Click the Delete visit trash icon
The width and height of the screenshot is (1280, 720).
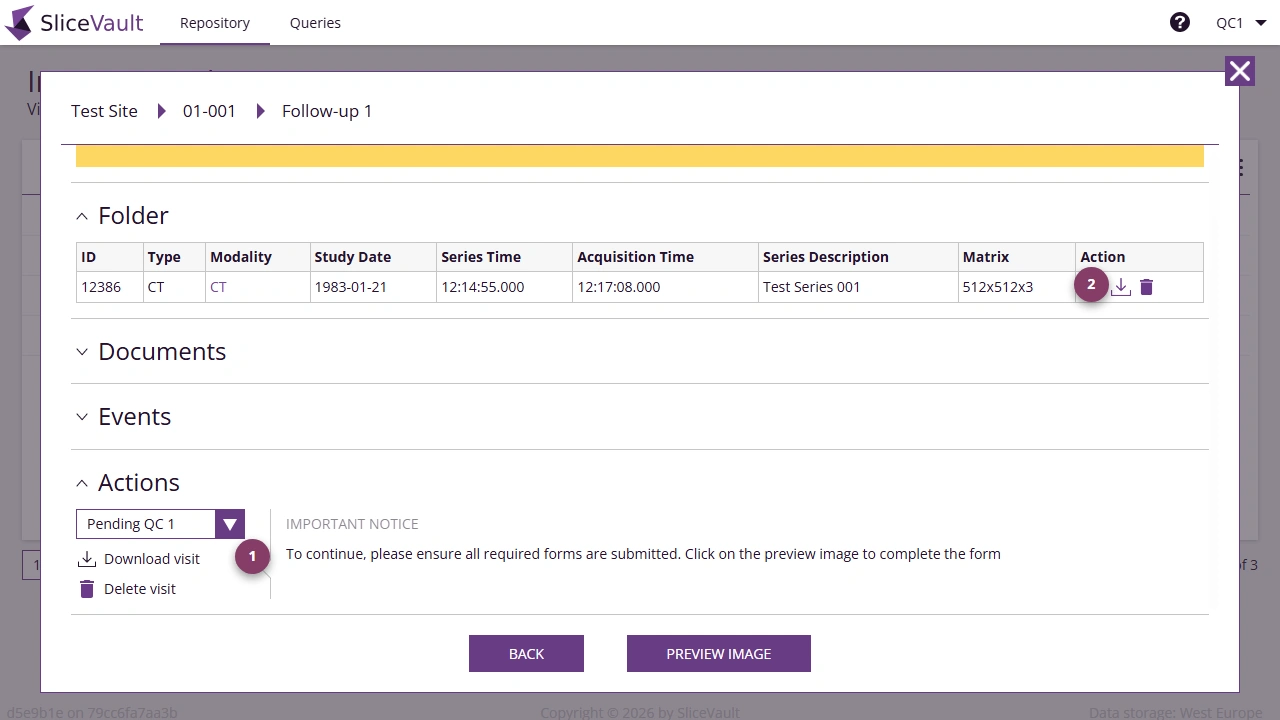pos(87,588)
